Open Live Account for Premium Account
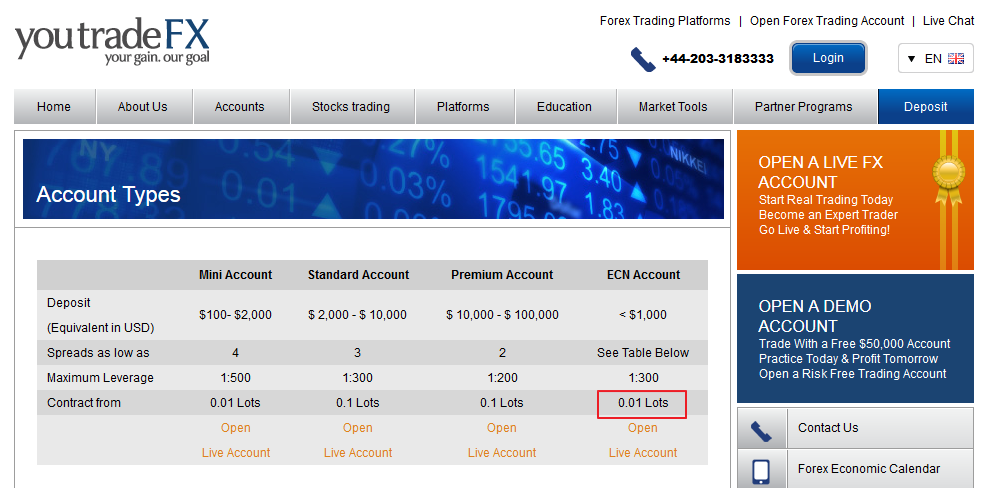 tap(502, 440)
